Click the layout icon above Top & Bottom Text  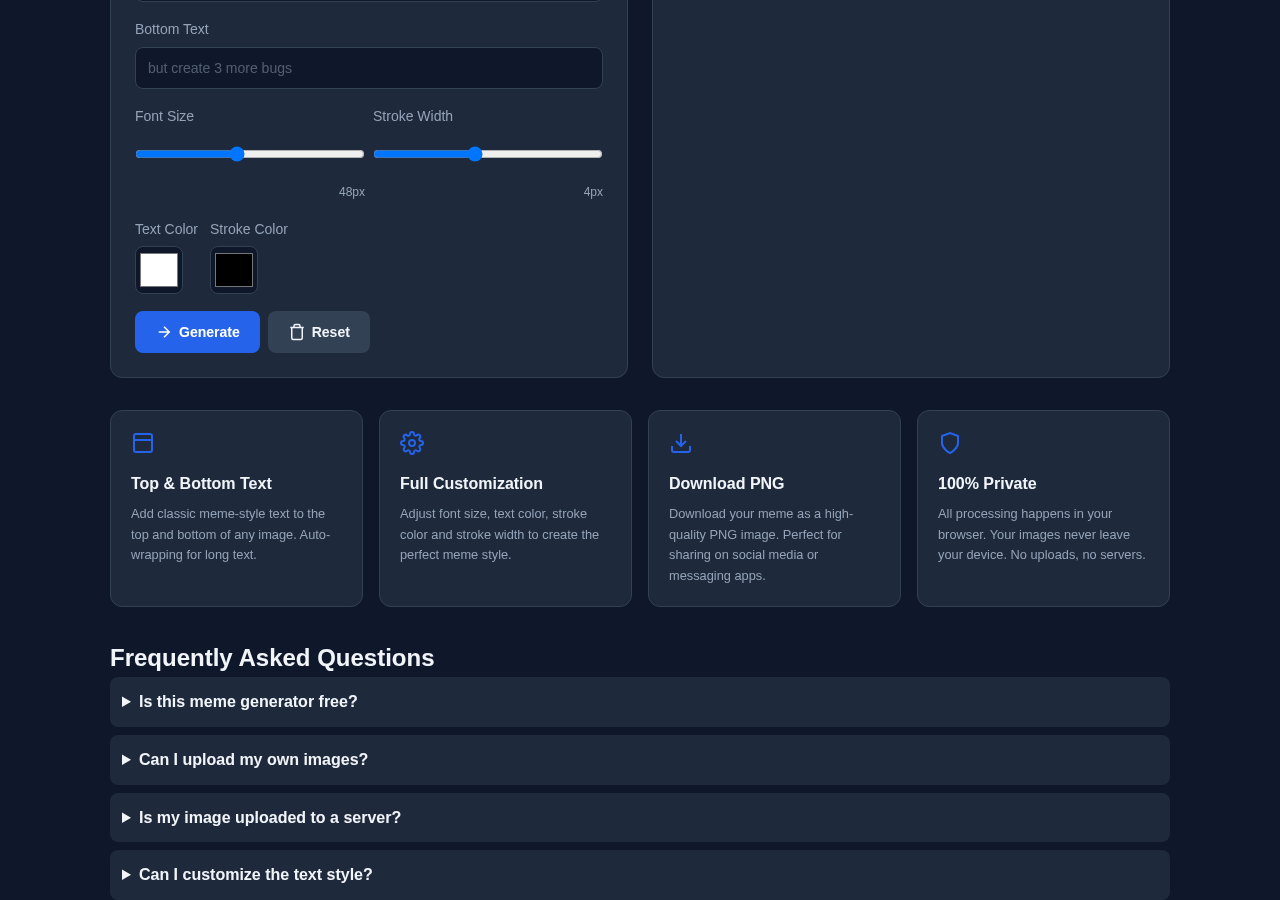pos(143,443)
